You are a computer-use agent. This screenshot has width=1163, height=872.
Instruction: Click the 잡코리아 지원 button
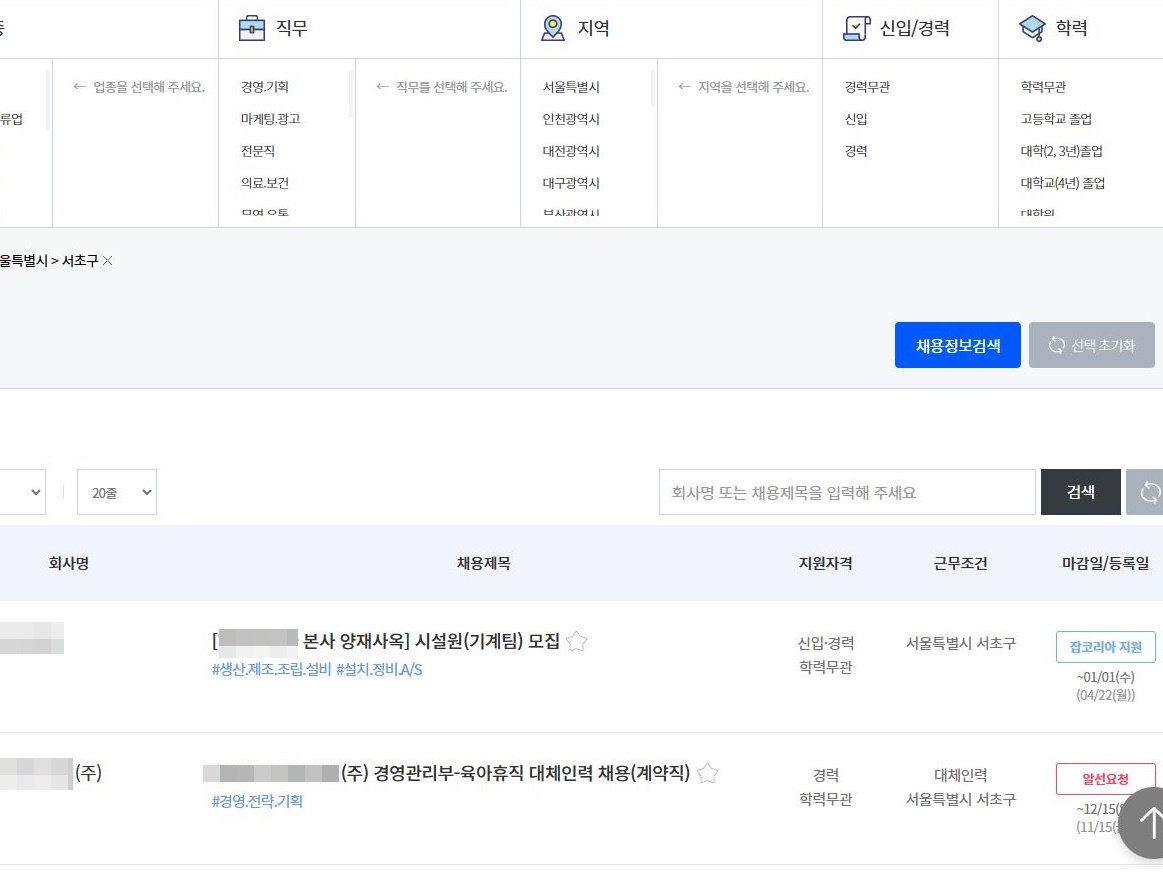click(1105, 647)
